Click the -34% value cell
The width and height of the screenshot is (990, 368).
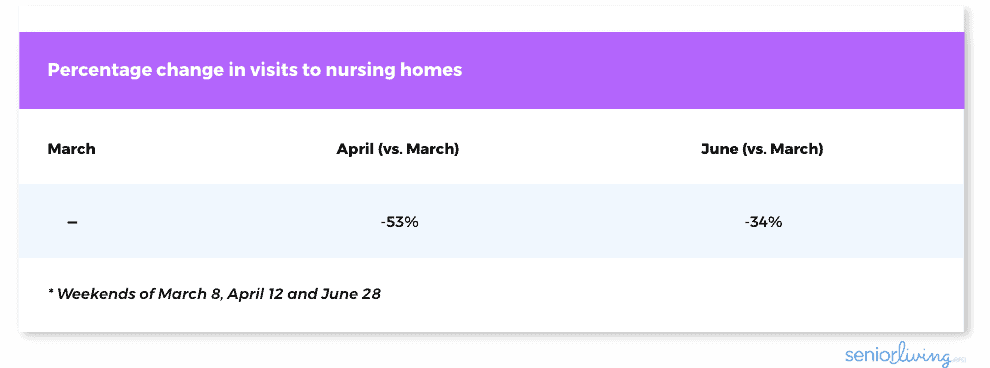(763, 222)
